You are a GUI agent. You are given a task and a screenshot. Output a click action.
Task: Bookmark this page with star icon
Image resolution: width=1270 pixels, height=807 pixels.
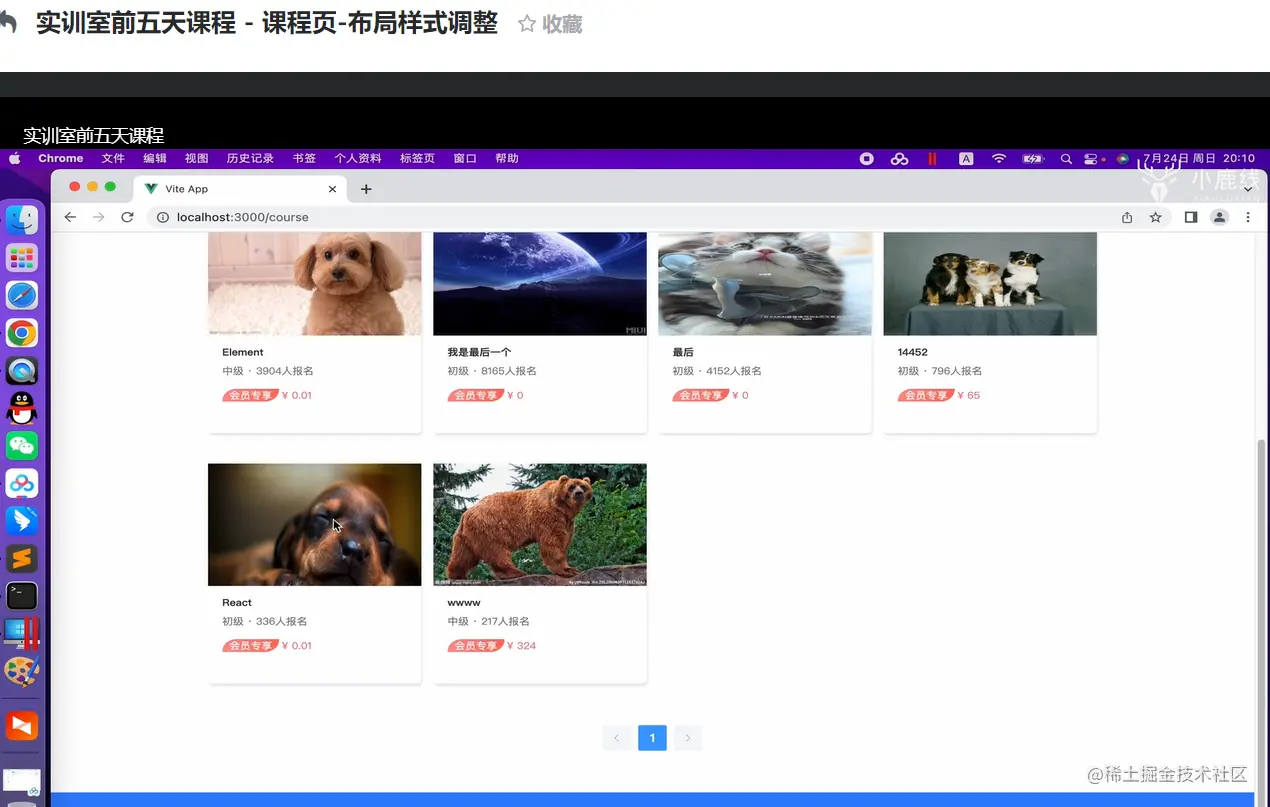click(x=1155, y=217)
